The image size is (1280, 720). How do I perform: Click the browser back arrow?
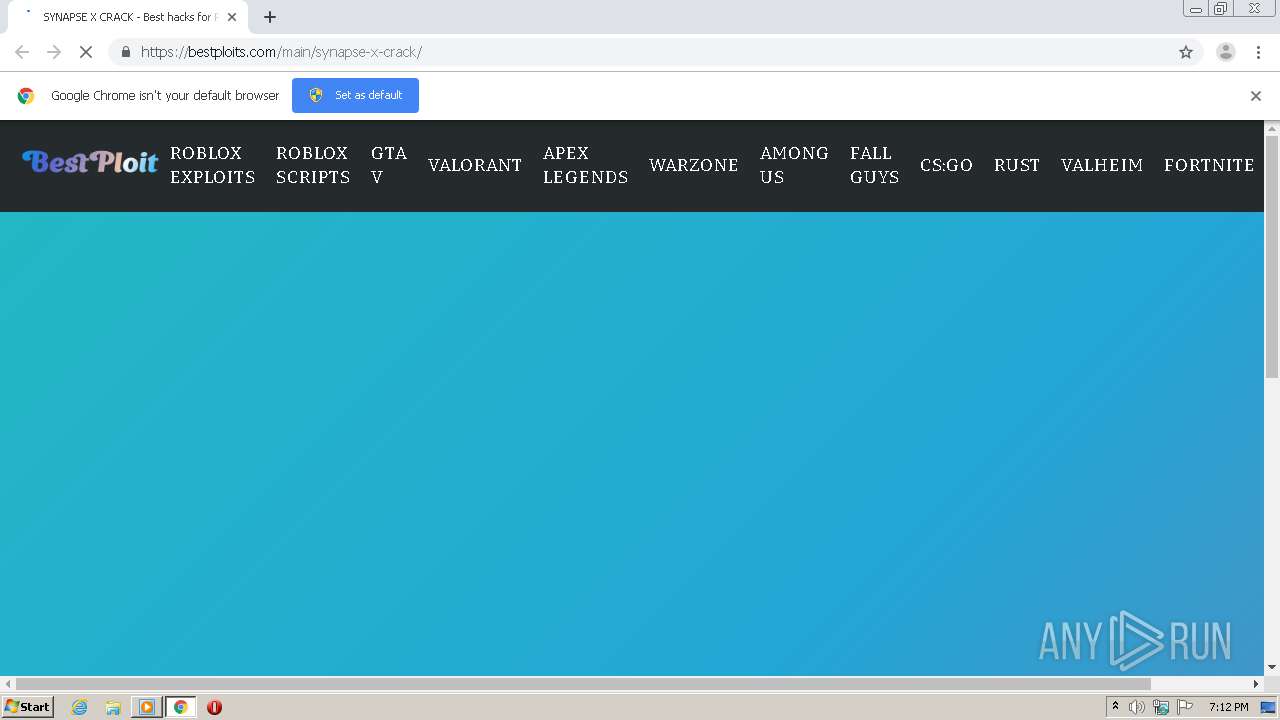22,52
